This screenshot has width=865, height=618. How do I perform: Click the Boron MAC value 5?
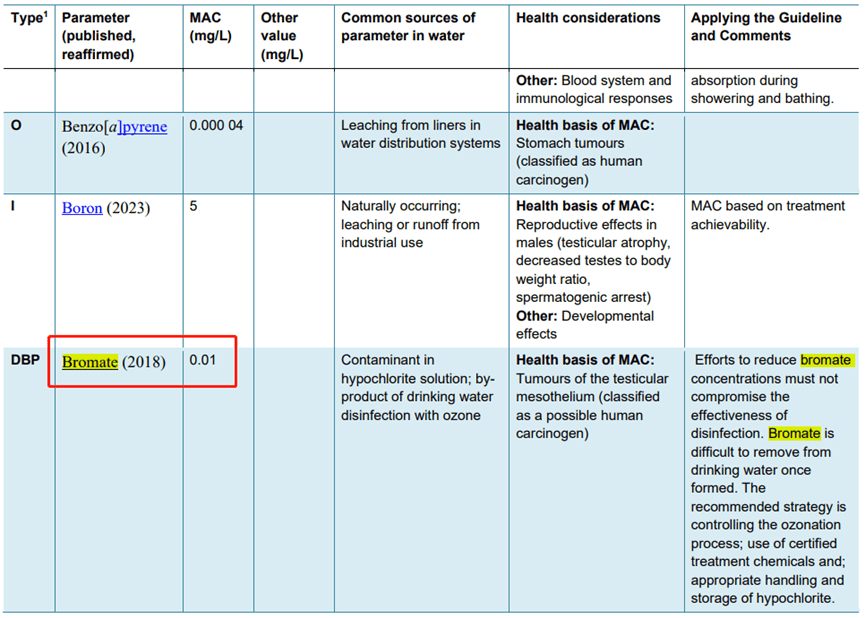coord(193,206)
